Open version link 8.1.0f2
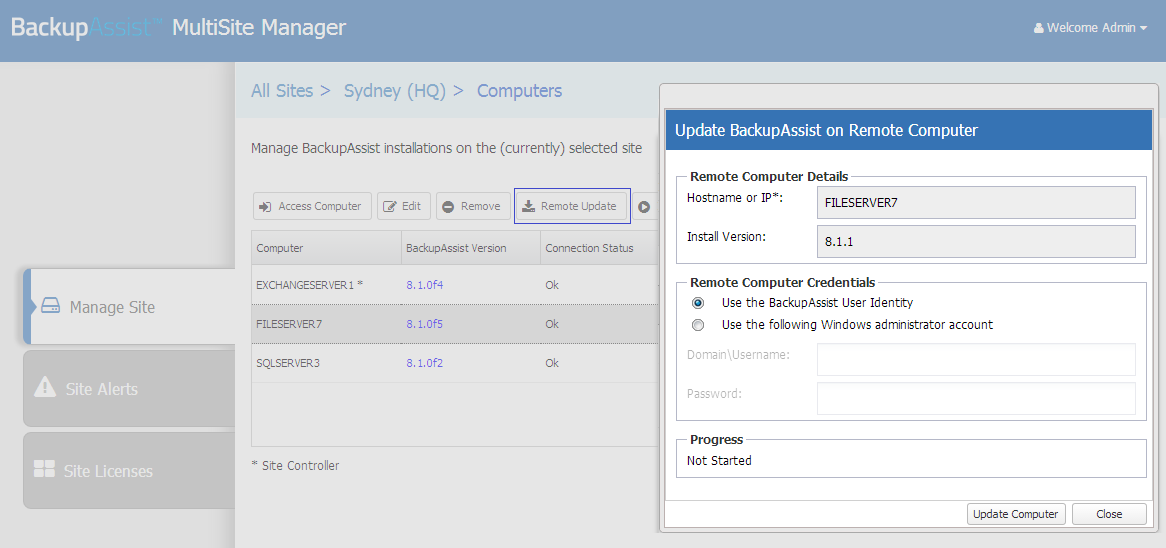Viewport: 1166px width, 548px height. pos(425,364)
